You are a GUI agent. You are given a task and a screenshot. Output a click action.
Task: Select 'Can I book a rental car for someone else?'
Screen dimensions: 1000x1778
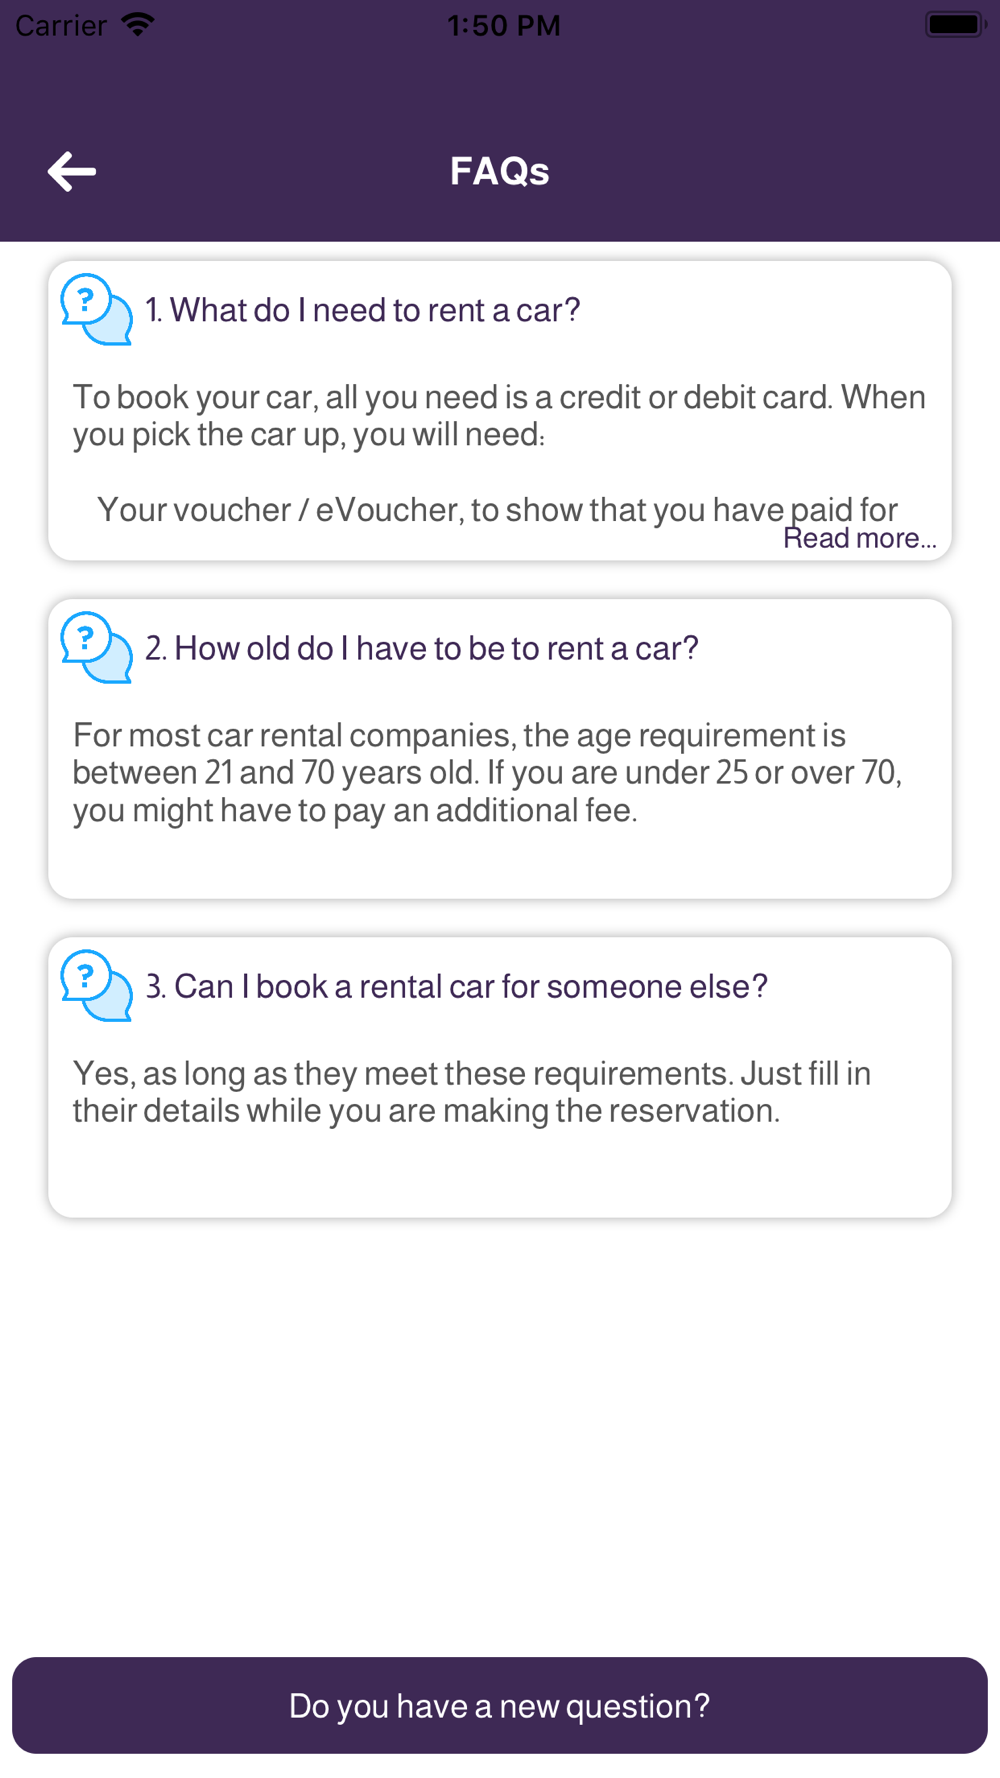pos(457,986)
